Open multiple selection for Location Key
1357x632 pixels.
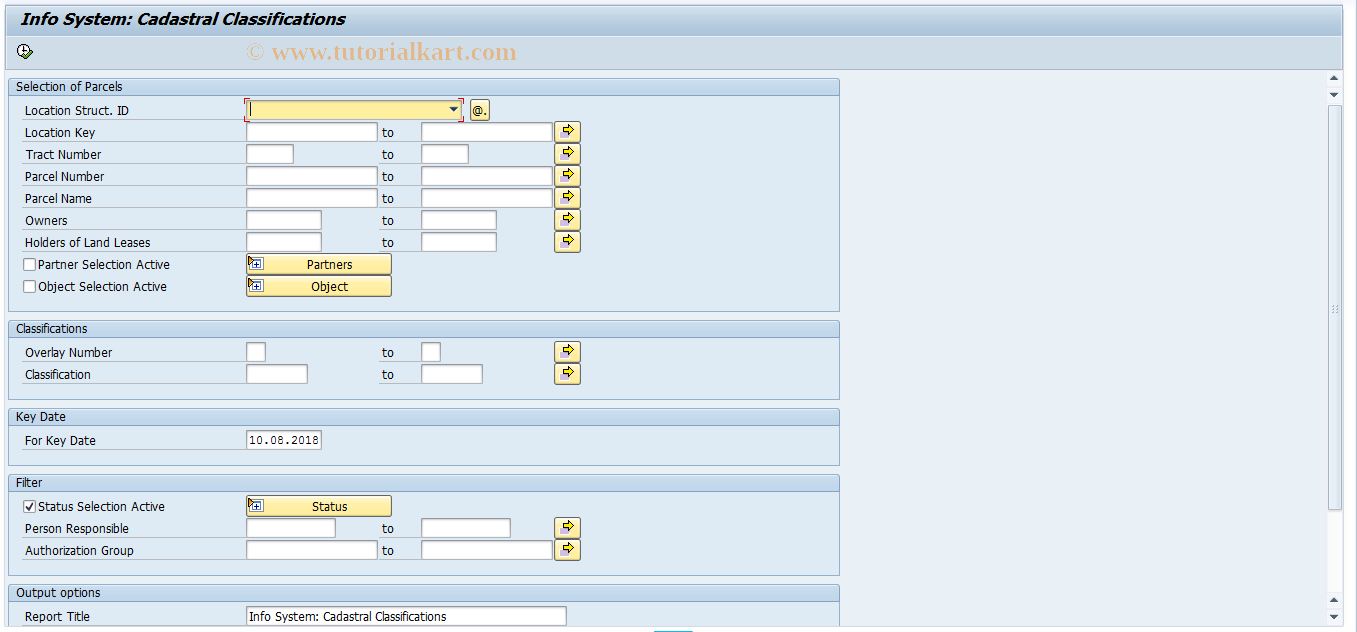(x=568, y=132)
